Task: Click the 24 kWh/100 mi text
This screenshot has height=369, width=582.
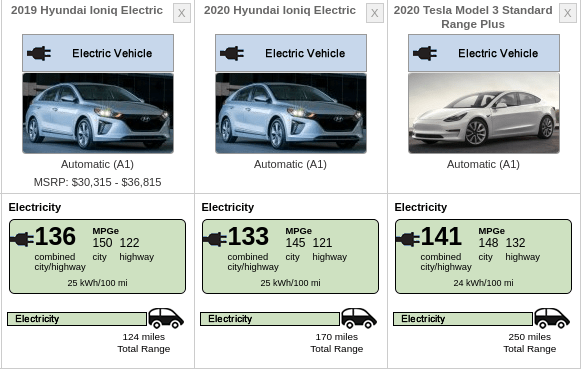Action: tap(483, 283)
